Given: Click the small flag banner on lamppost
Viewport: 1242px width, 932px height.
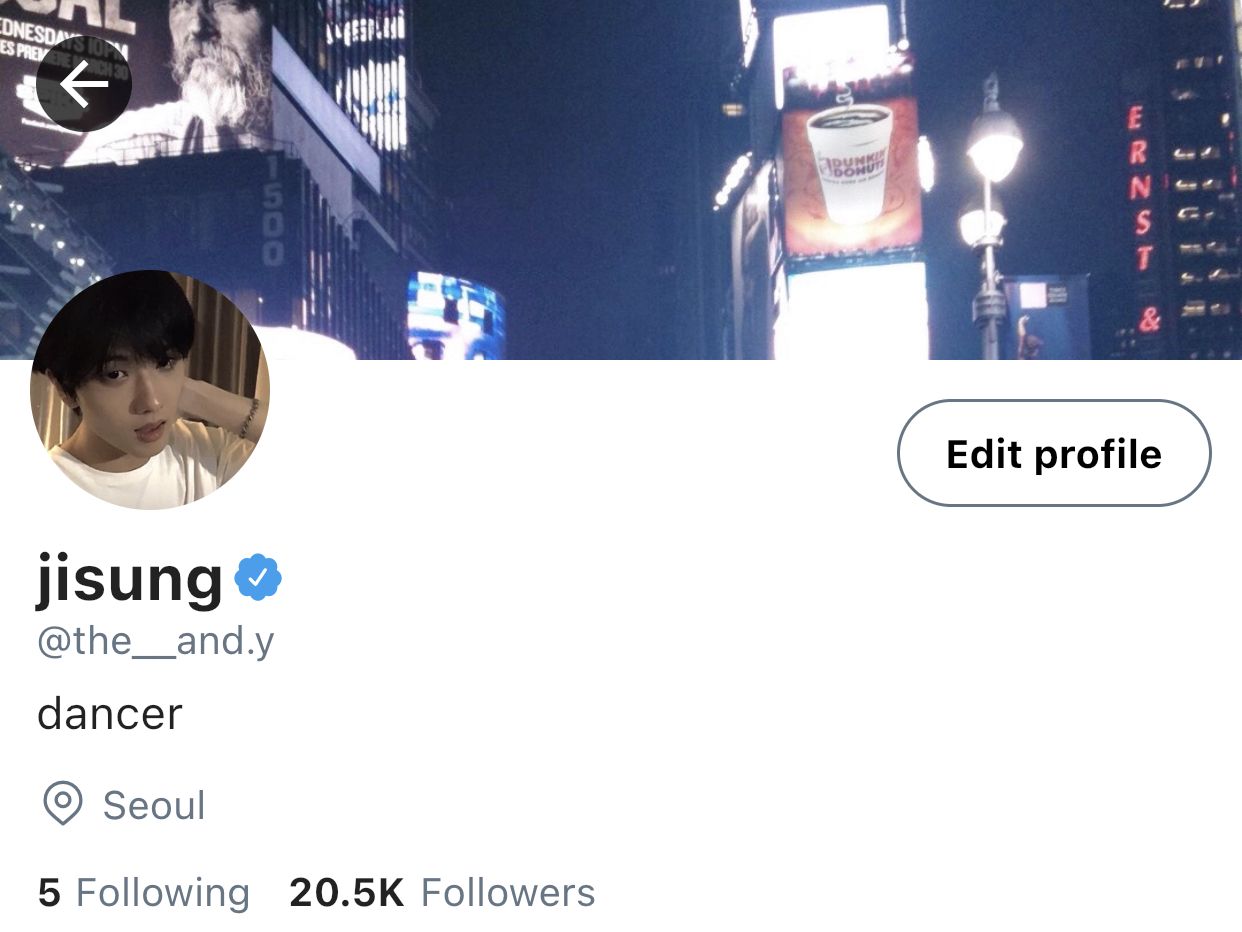Looking at the screenshot, I should [x=1044, y=317].
